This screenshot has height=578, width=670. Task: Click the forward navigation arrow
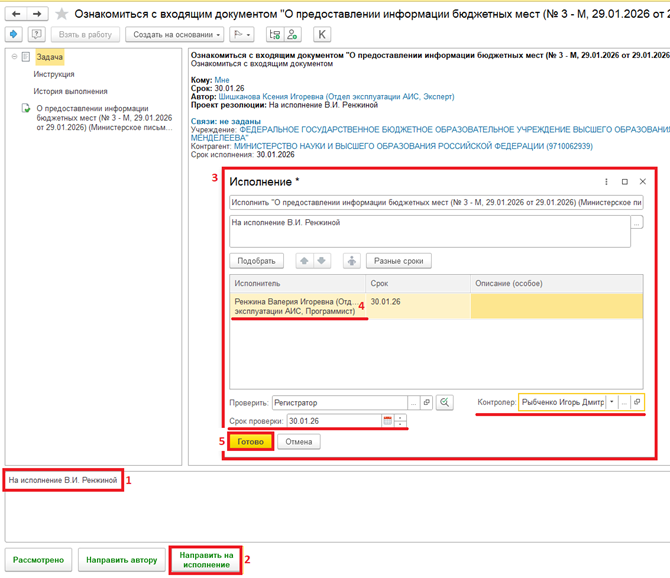click(37, 14)
